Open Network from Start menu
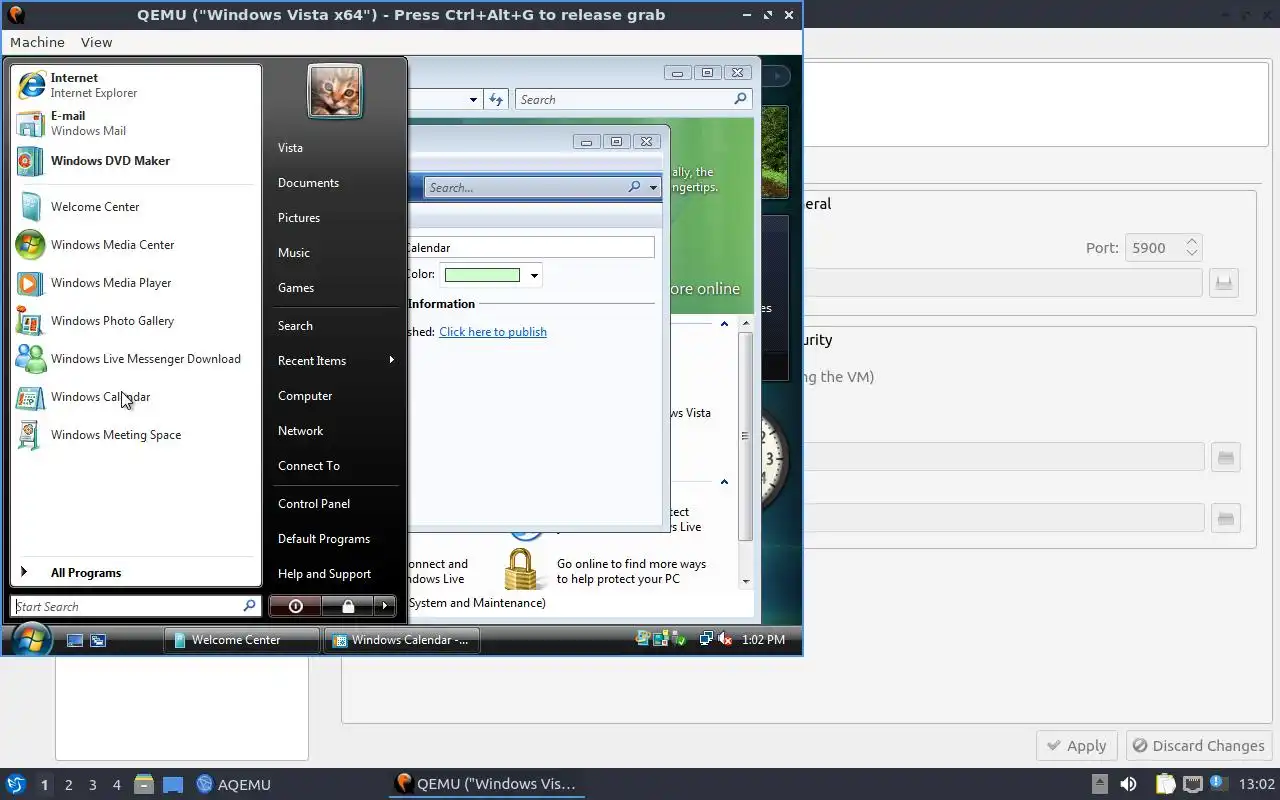The width and height of the screenshot is (1280, 800). 300,431
